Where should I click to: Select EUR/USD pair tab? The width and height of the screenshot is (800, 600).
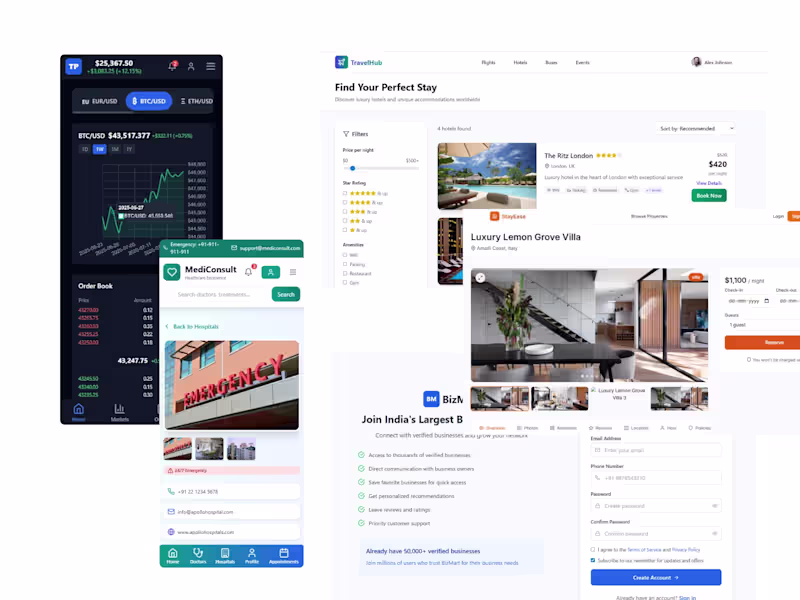pyautogui.click(x=100, y=101)
